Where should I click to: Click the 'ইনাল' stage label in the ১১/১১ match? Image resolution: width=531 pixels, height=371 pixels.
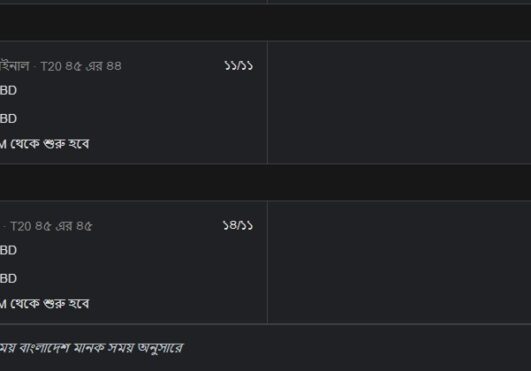click(x=15, y=66)
